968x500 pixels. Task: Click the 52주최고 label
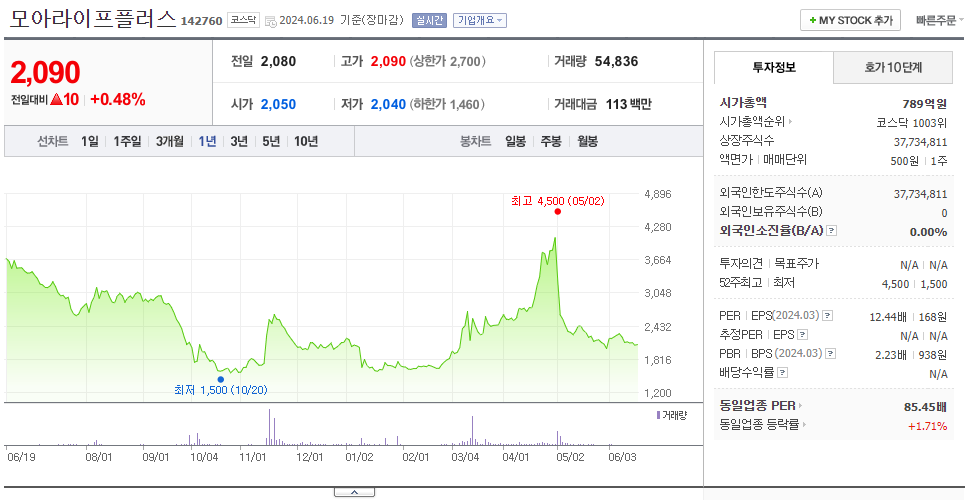(741, 283)
